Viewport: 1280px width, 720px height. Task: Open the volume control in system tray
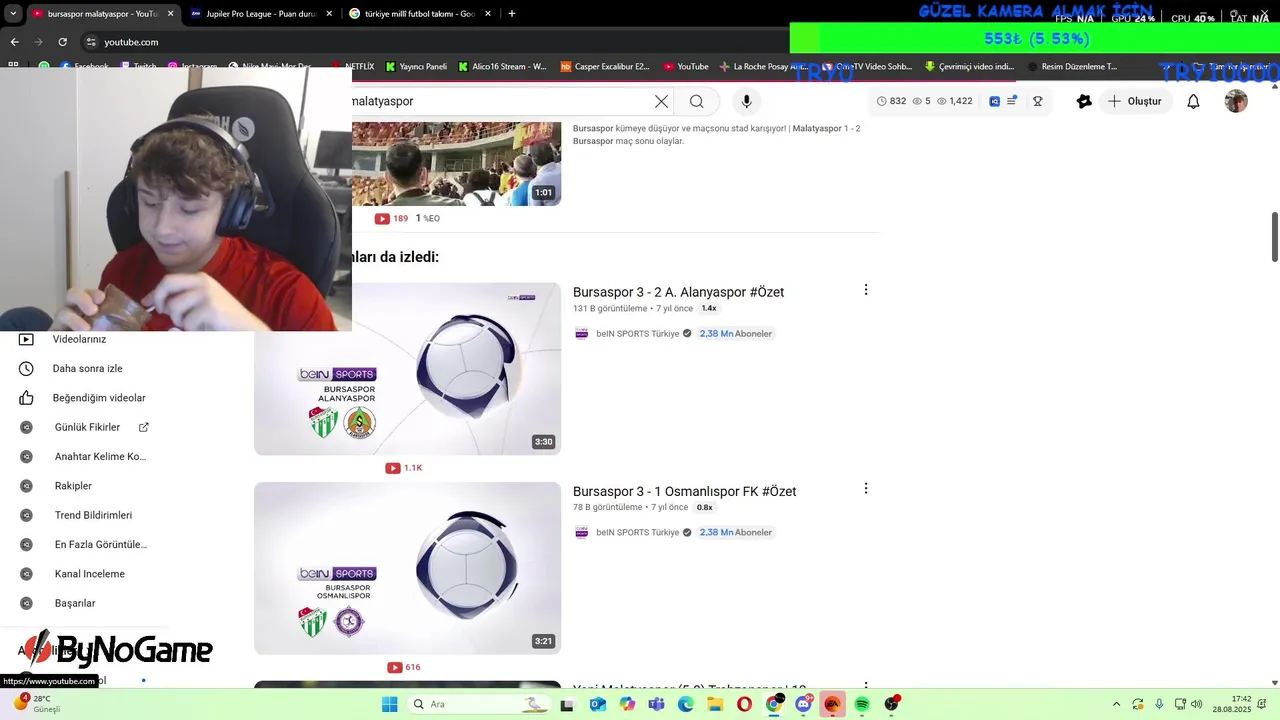point(1196,704)
